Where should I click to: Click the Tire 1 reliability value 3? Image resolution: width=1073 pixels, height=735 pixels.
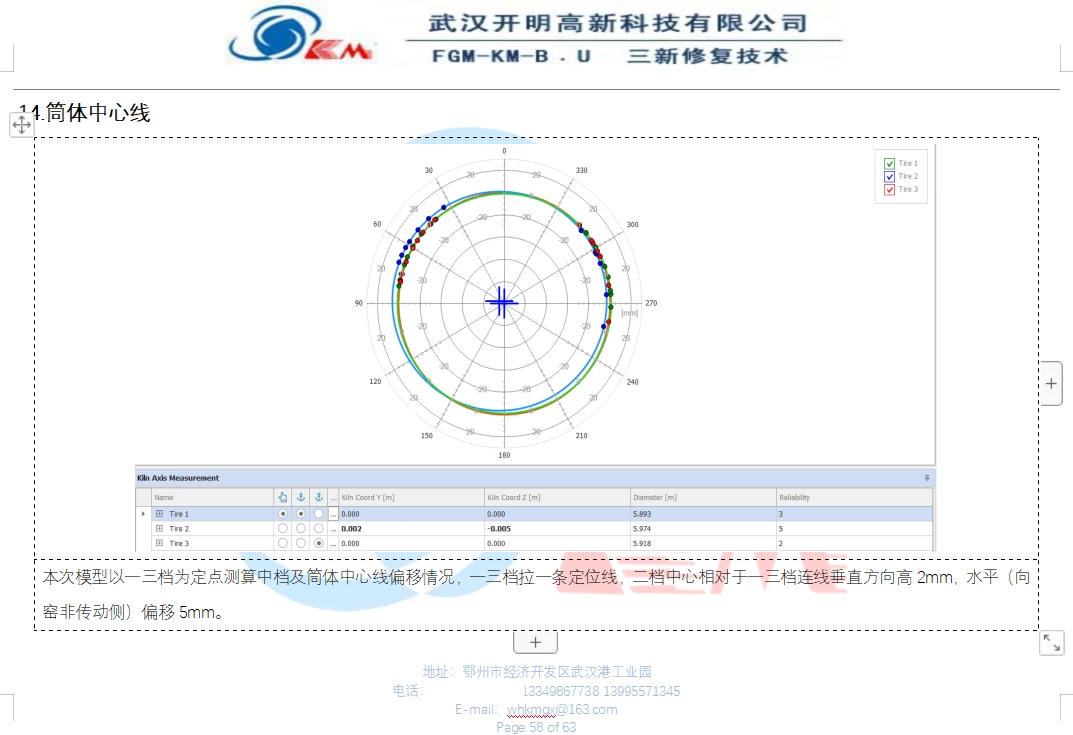[780, 514]
